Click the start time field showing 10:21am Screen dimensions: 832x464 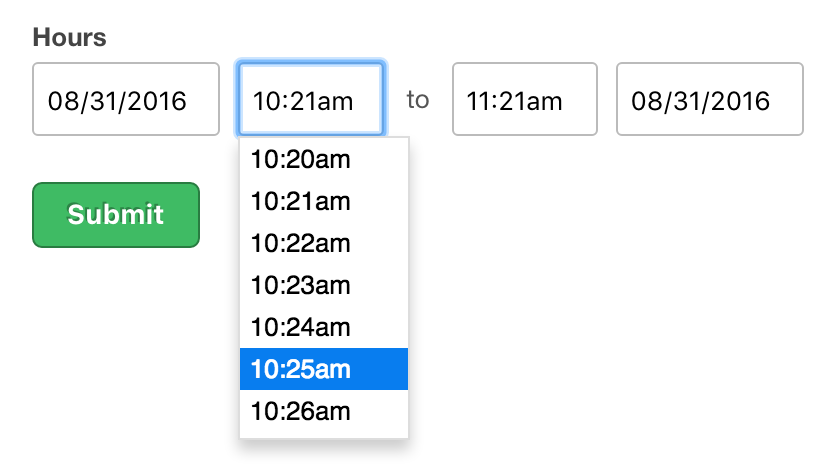point(310,100)
